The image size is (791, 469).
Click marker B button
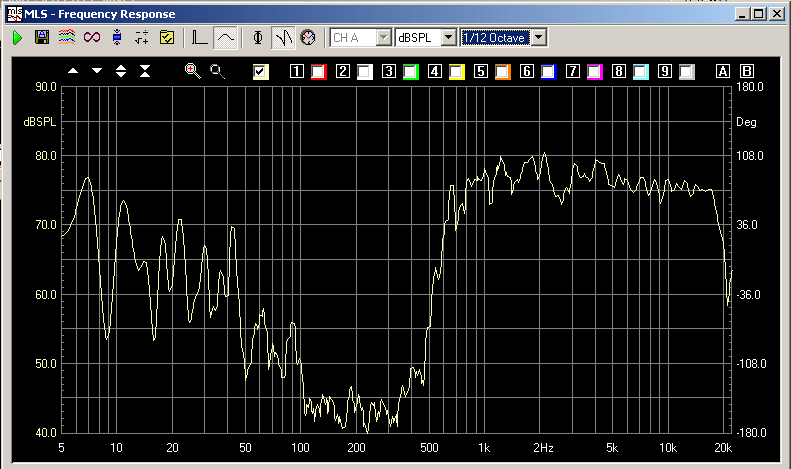[x=746, y=71]
